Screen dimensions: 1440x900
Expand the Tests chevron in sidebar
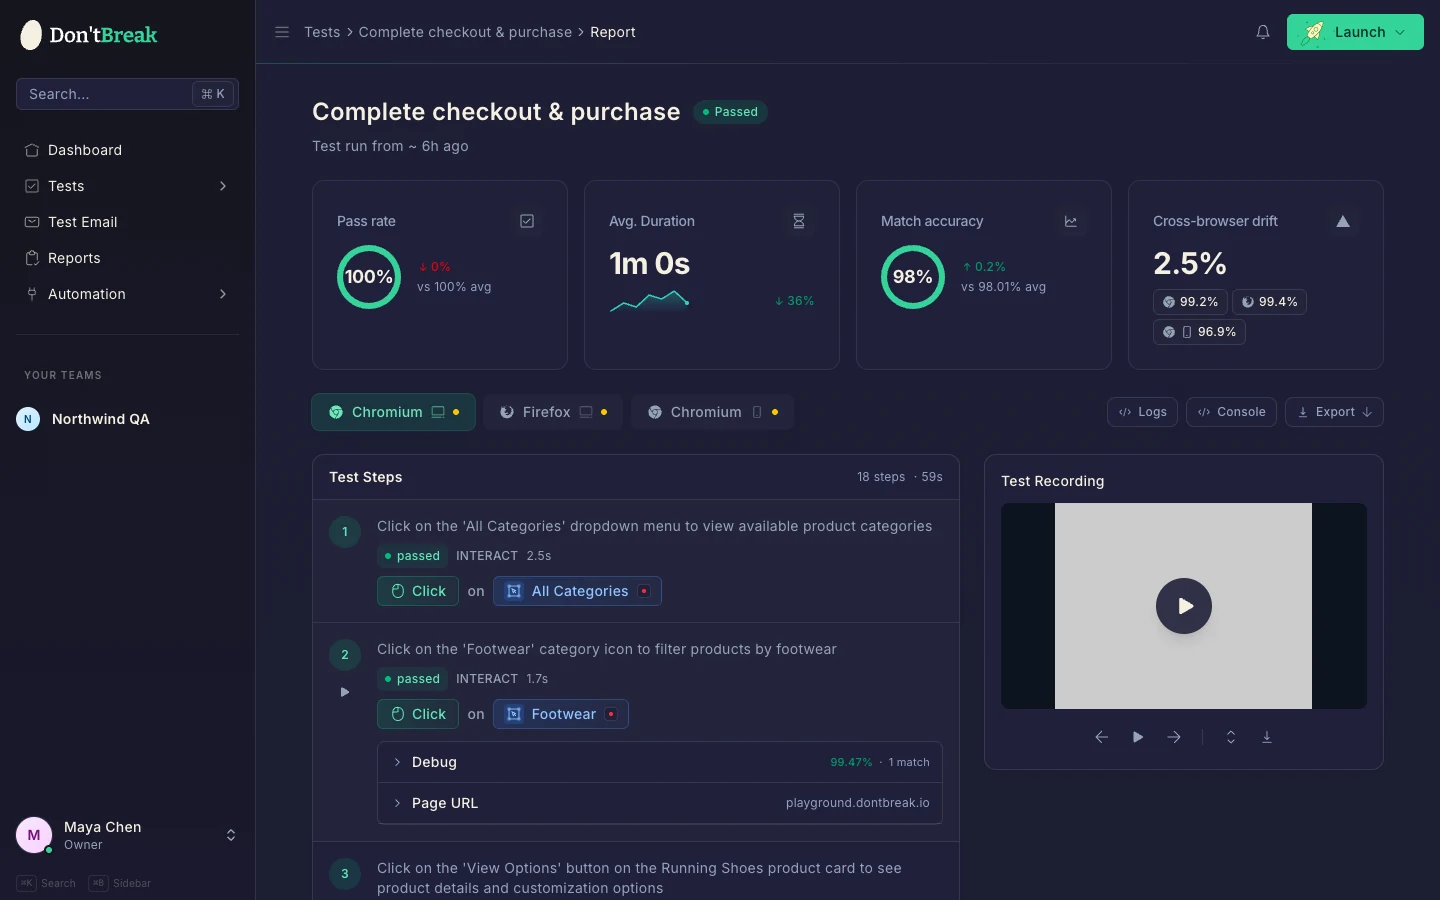tap(223, 186)
